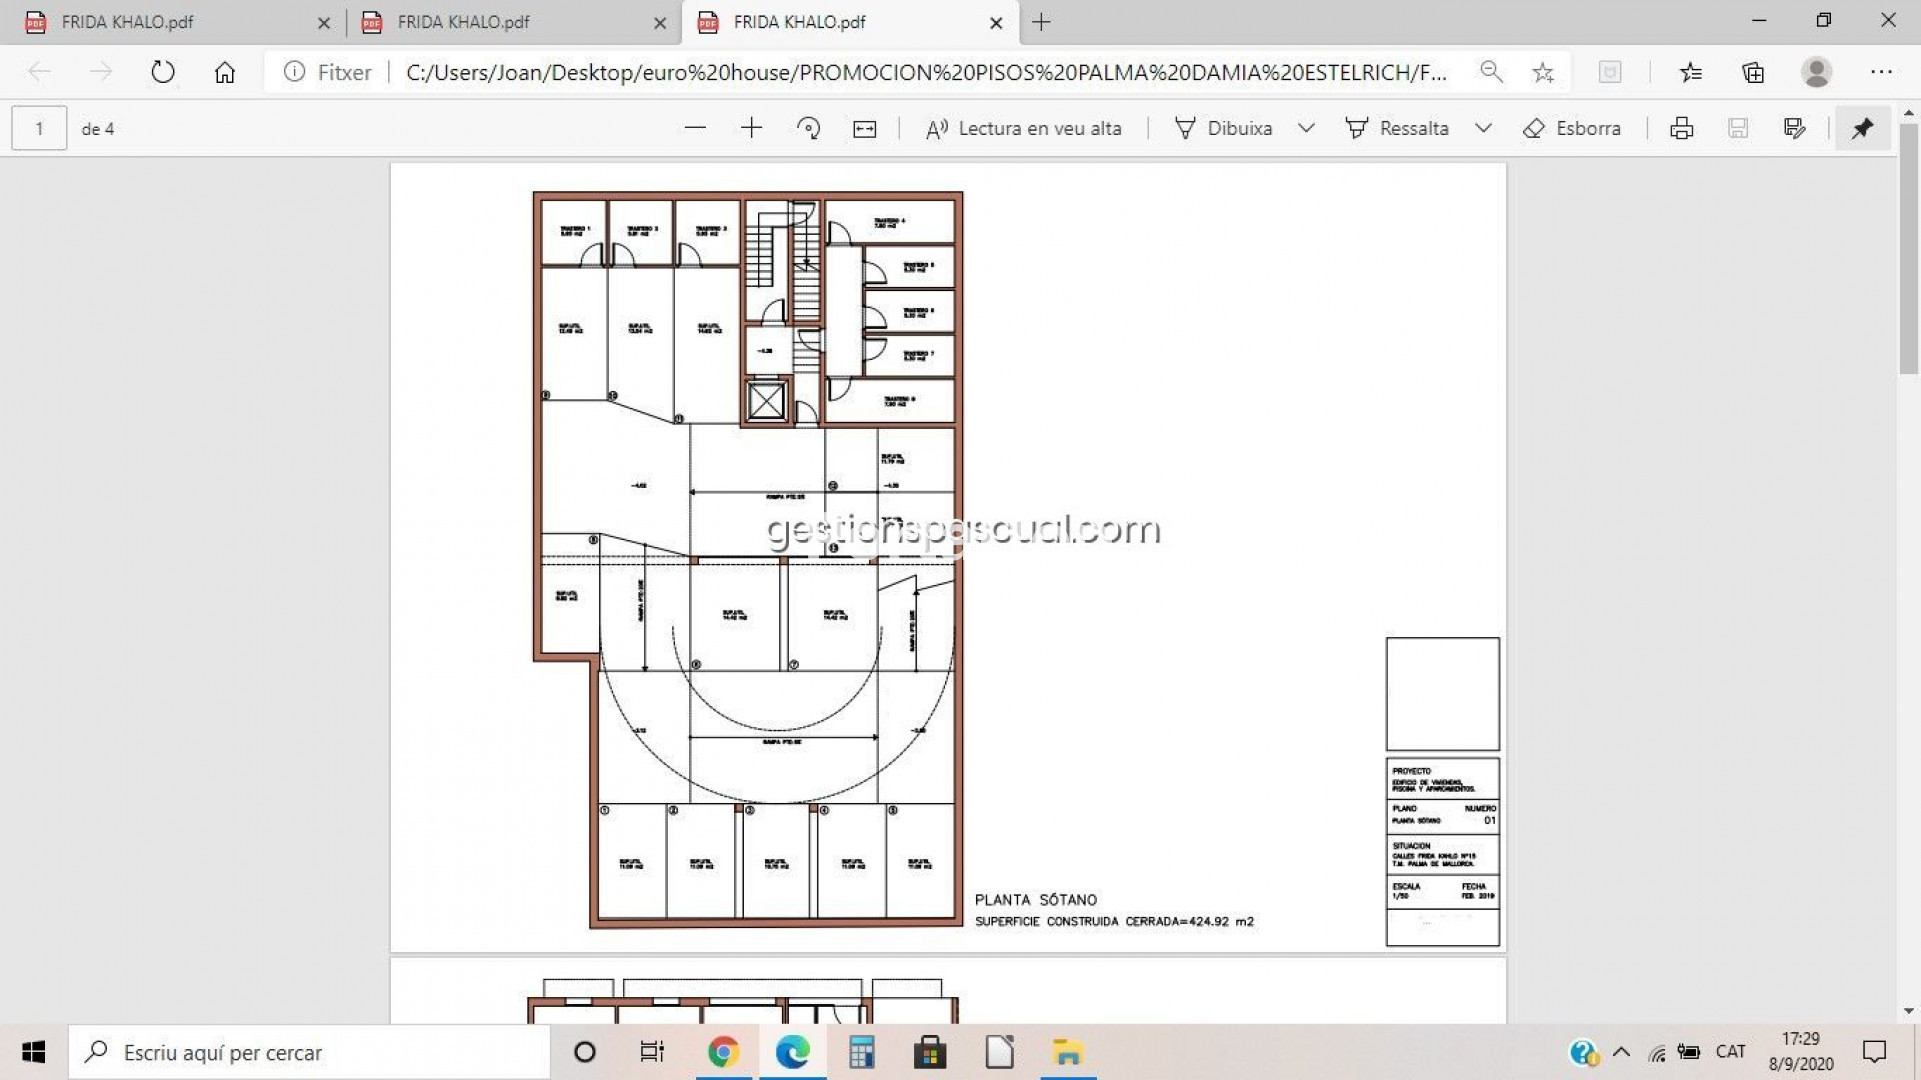The height and width of the screenshot is (1080, 1921).
Task: Add this page to favorites with star icon
Action: point(1543,72)
